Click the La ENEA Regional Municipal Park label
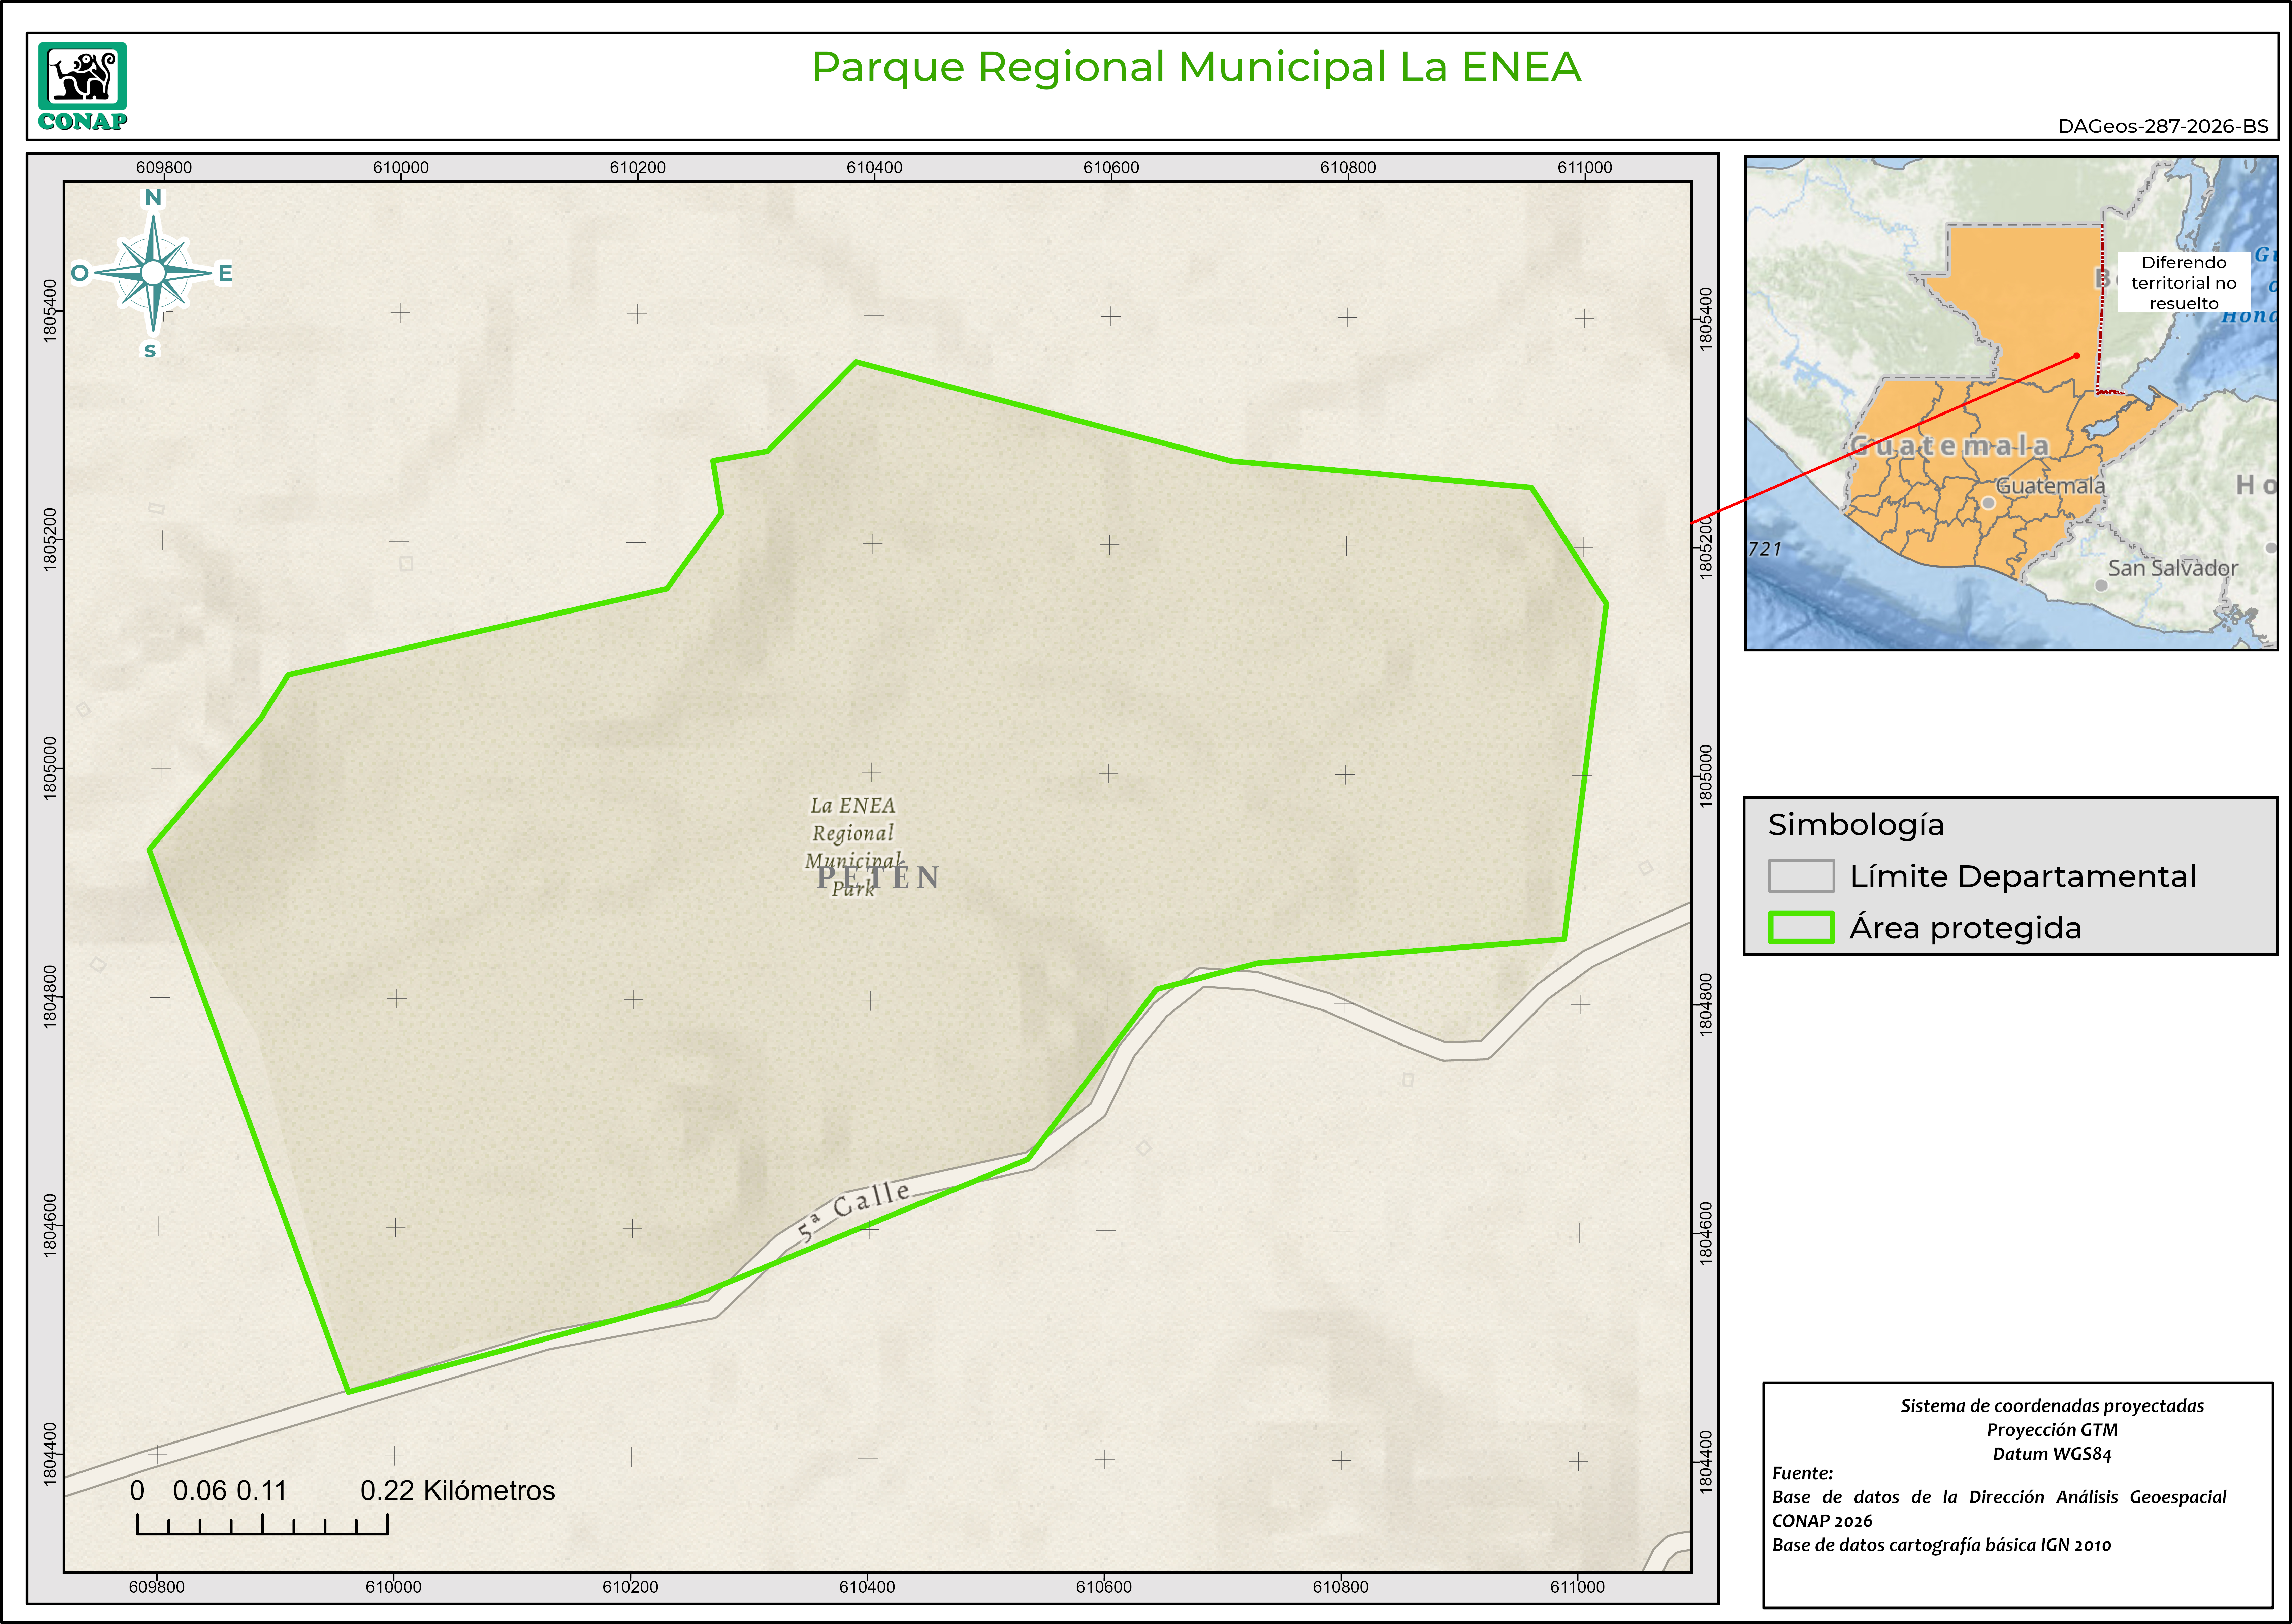Screen dimensions: 2292x1624 853,833
